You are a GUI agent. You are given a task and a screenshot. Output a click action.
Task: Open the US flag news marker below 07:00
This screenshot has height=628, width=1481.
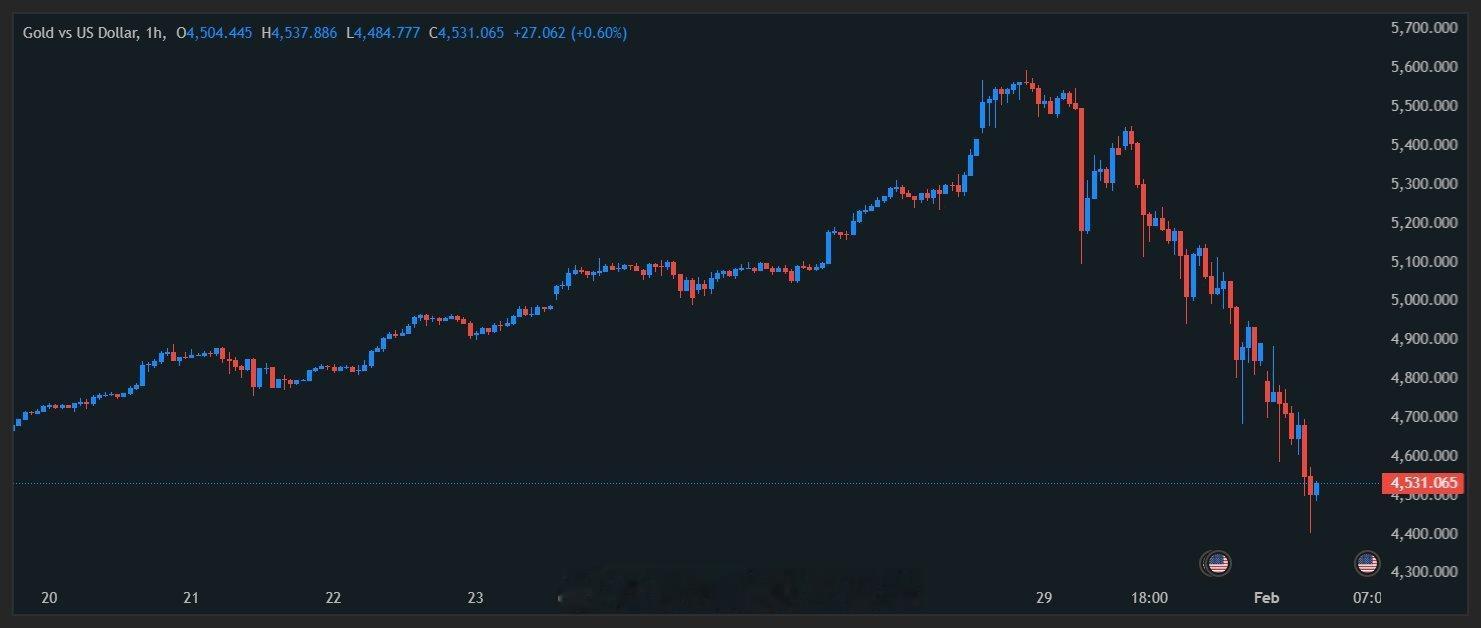pos(1368,562)
